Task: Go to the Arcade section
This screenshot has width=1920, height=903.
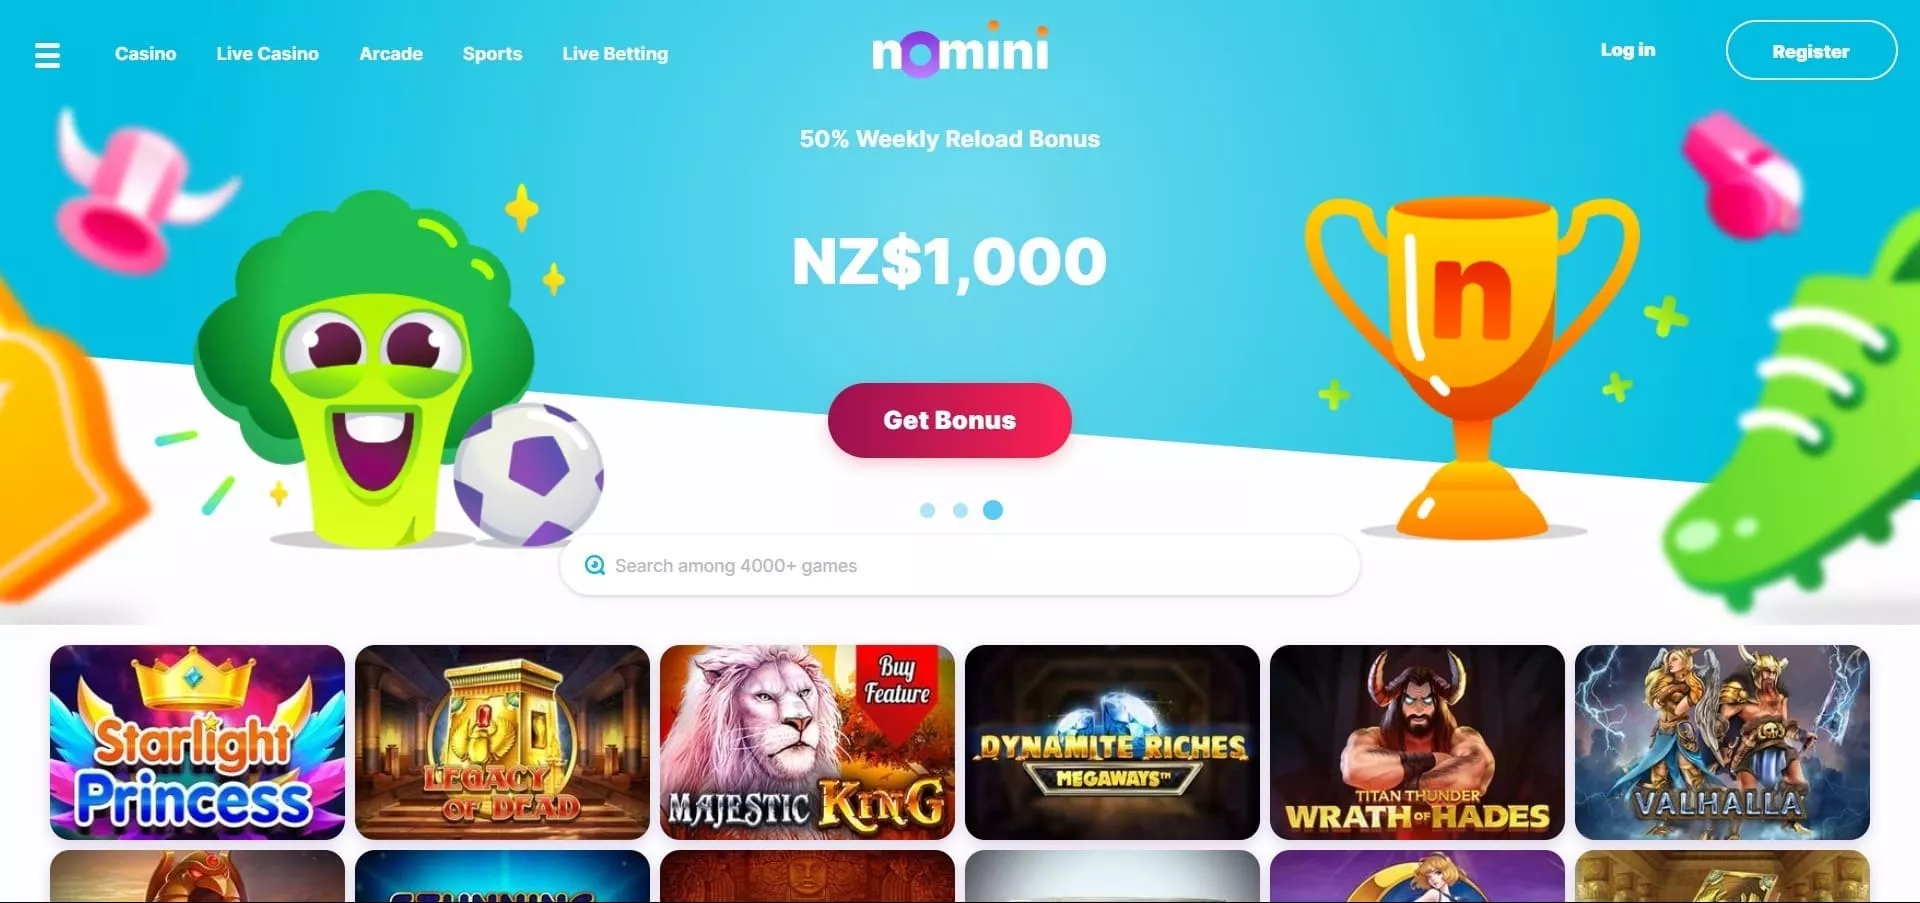Action: tap(391, 54)
